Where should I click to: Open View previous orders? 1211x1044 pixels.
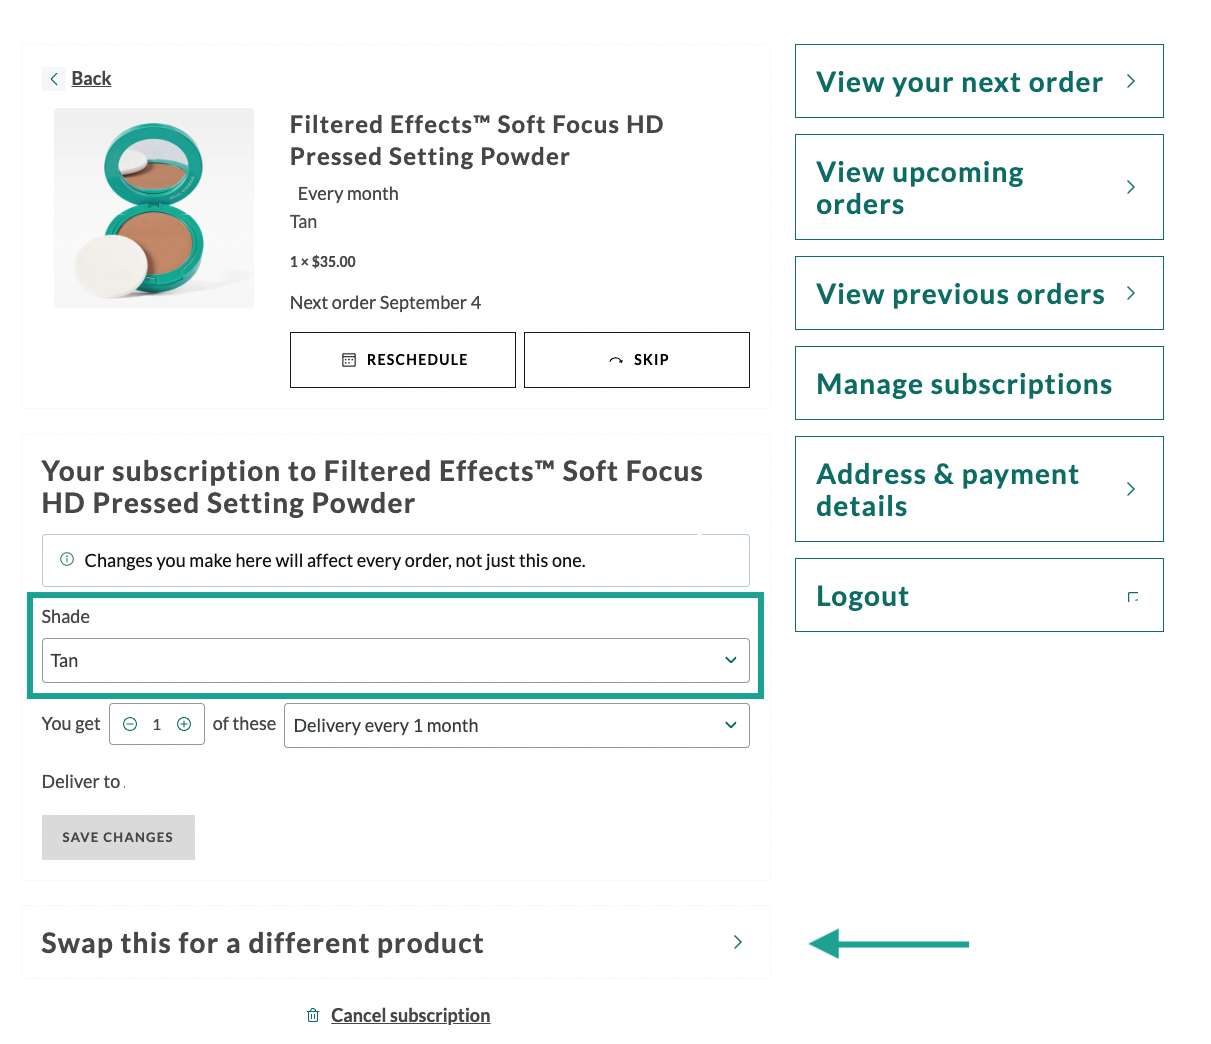(x=978, y=294)
